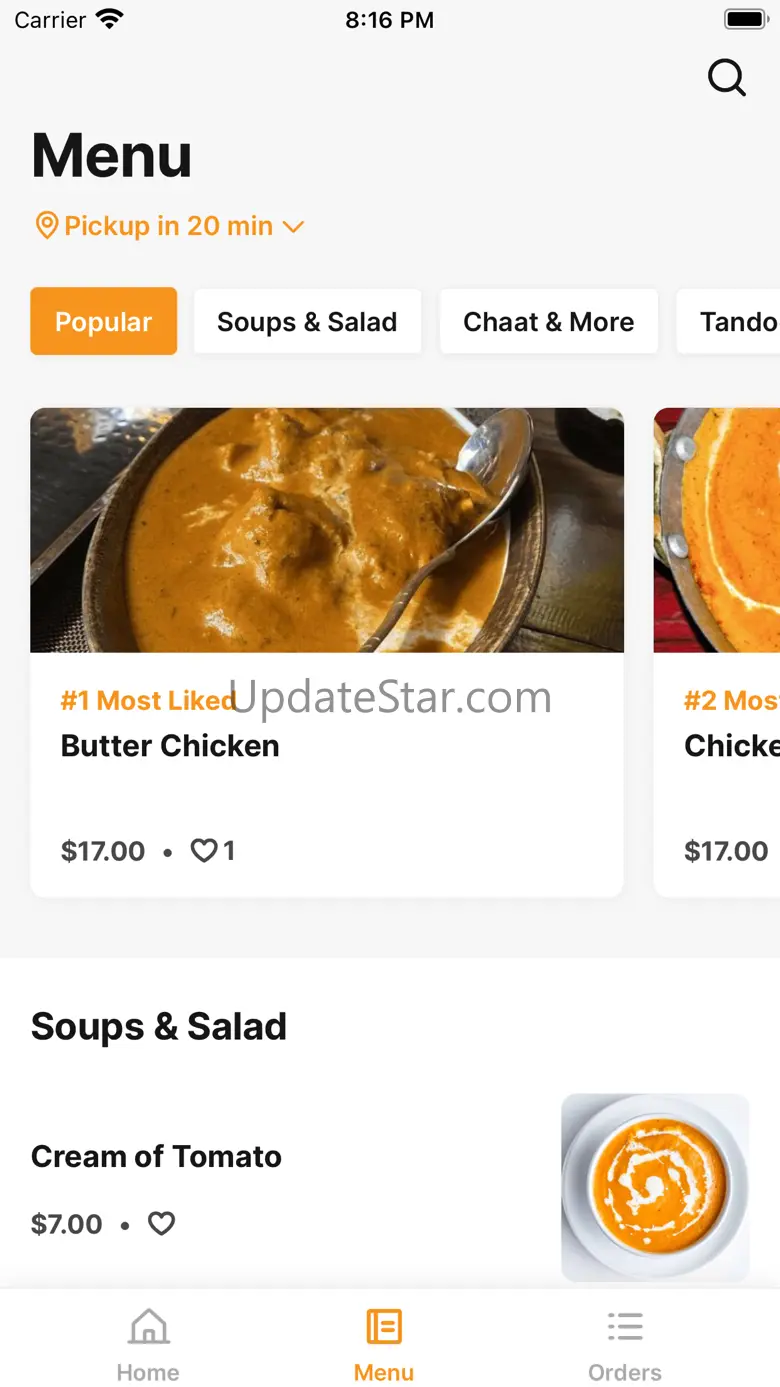Image resolution: width=780 pixels, height=1387 pixels.
Task: Select Chaat & More category
Action: 548,322
